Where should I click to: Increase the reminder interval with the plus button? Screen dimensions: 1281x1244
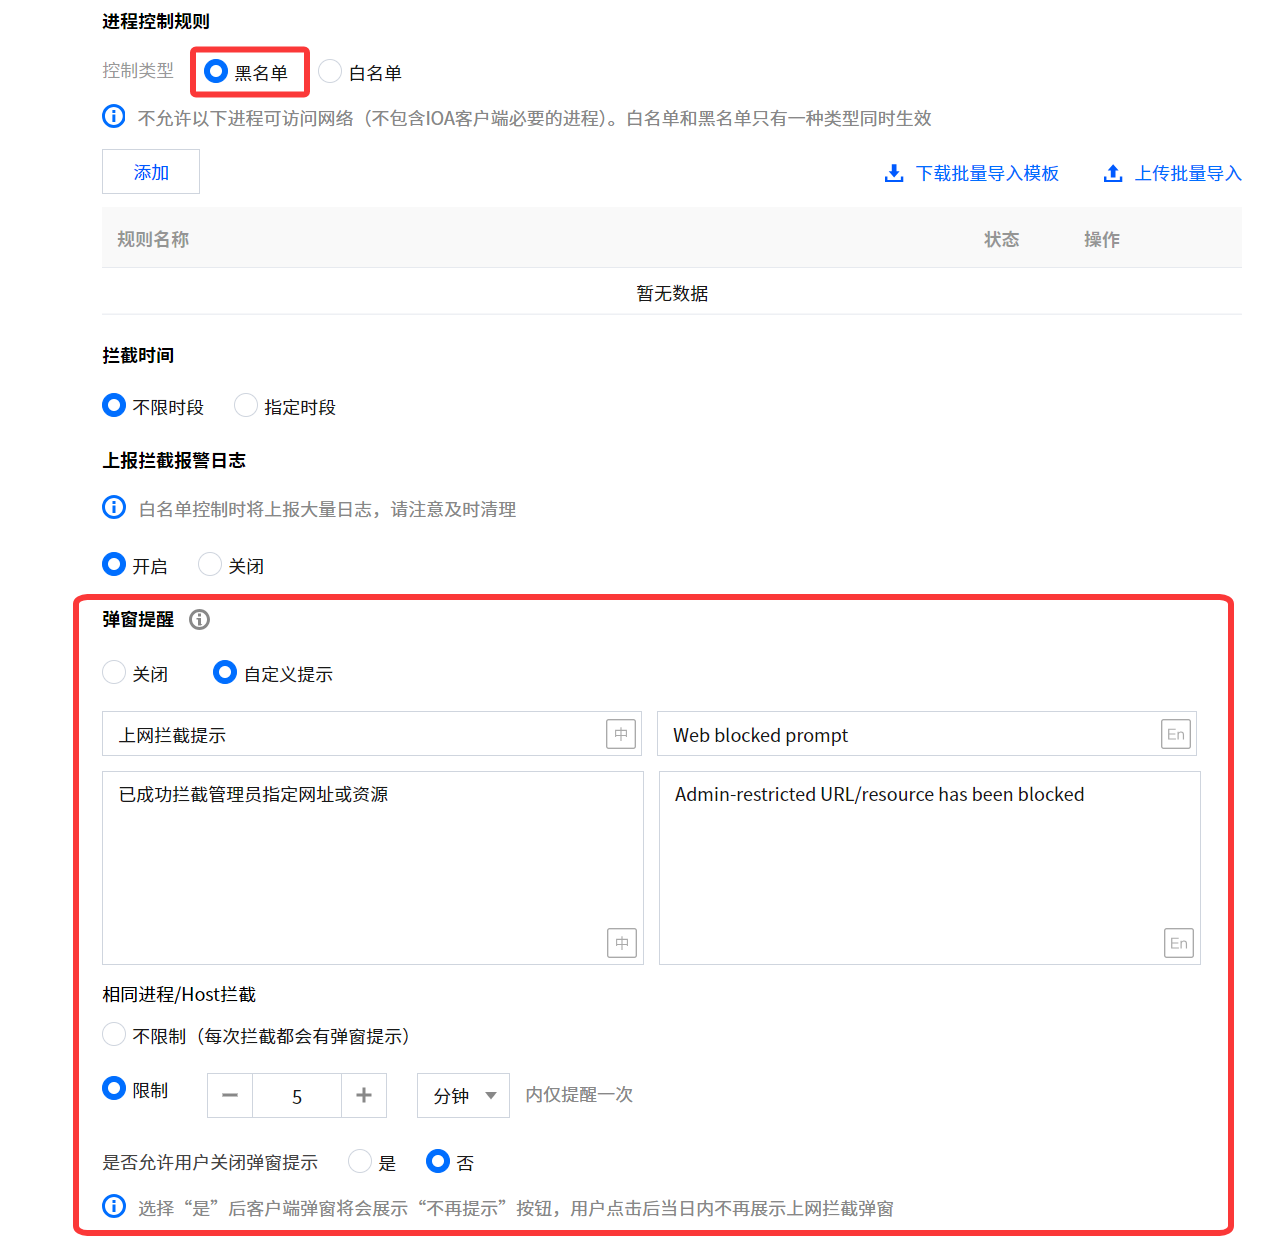pos(364,1096)
